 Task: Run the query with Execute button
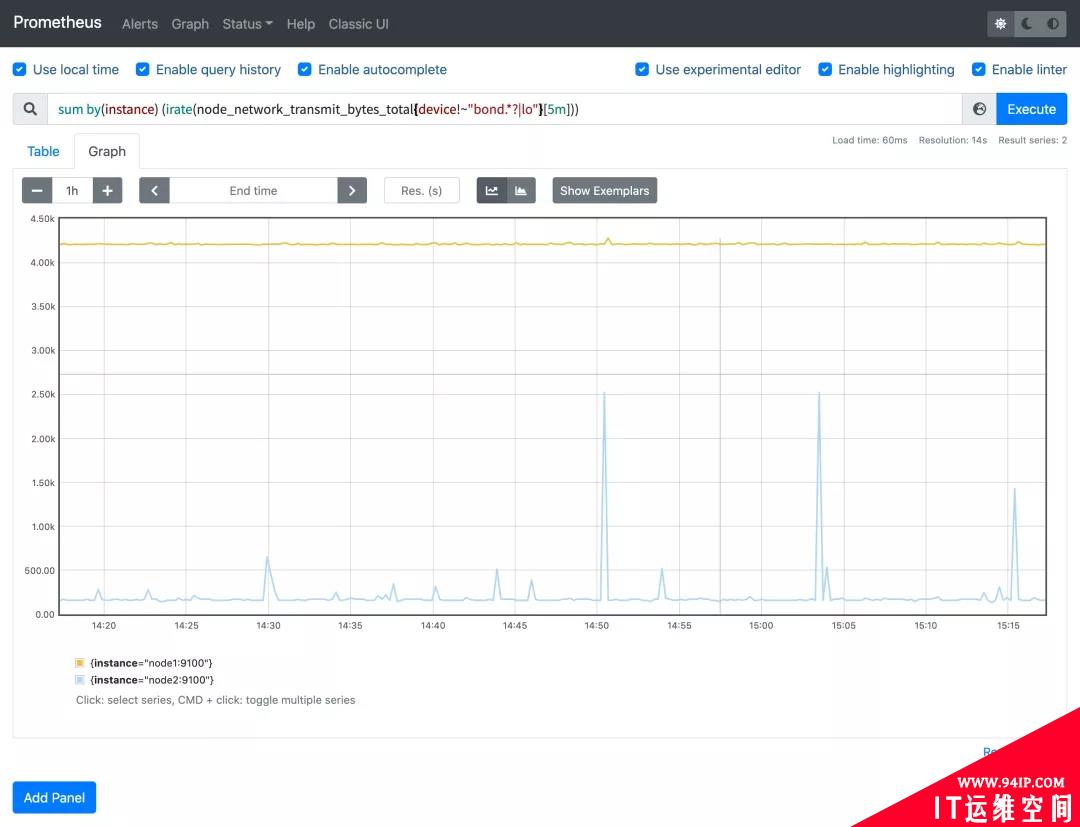point(1032,109)
